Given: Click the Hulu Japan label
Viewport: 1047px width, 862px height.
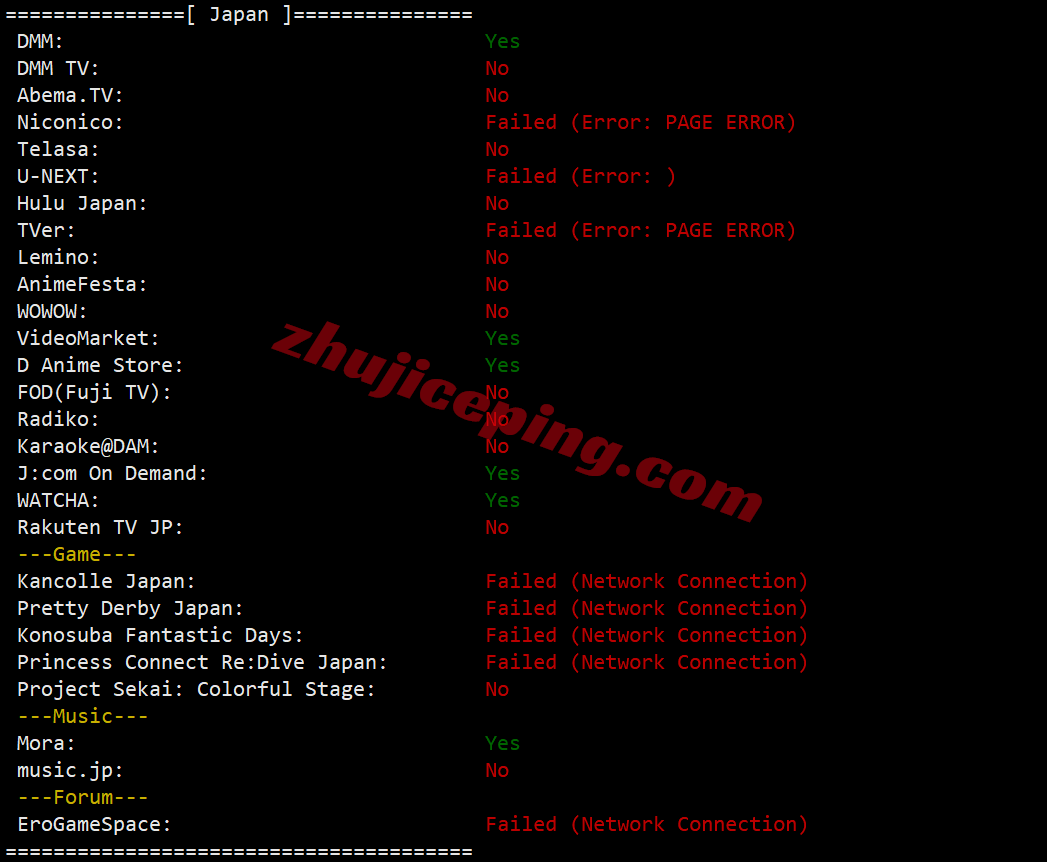Looking at the screenshot, I should 82,204.
